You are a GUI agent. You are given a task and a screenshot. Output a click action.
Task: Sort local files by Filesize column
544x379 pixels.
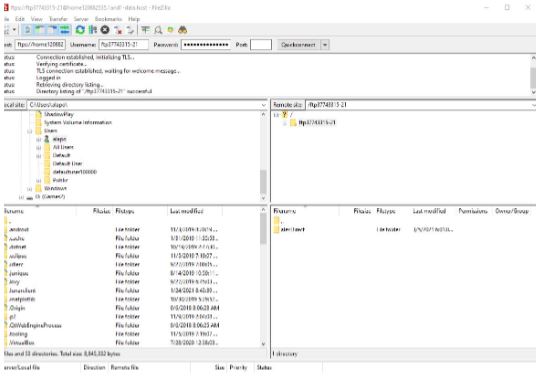click(x=95, y=211)
